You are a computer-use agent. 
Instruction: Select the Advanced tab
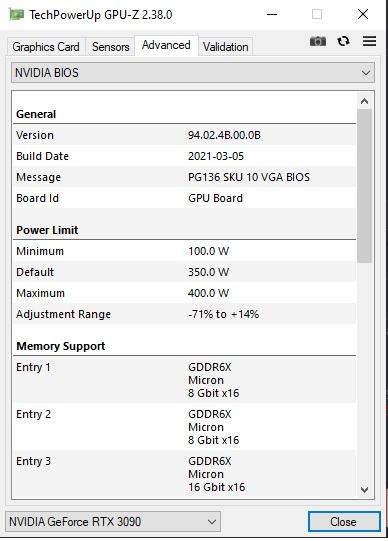point(166,45)
